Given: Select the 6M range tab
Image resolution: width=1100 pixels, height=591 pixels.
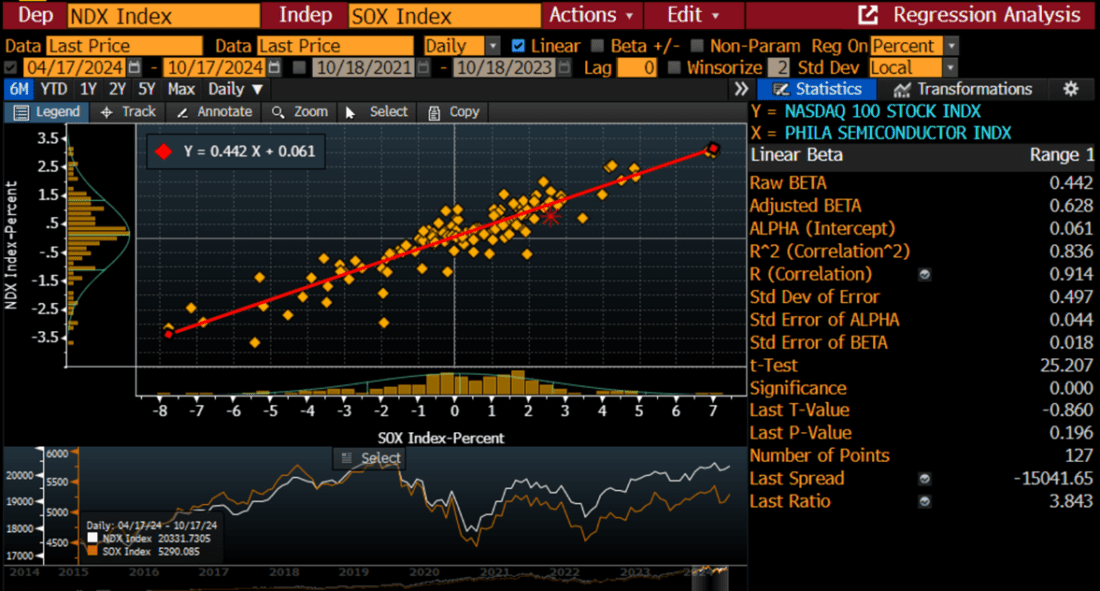Looking at the screenshot, I should [x=19, y=89].
